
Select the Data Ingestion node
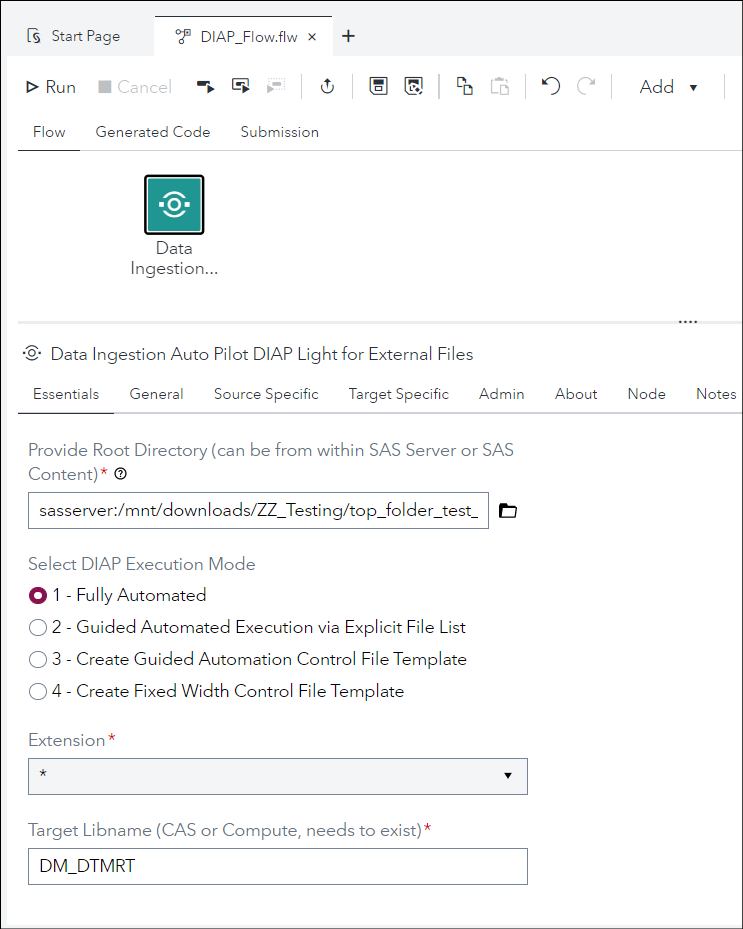pos(174,205)
